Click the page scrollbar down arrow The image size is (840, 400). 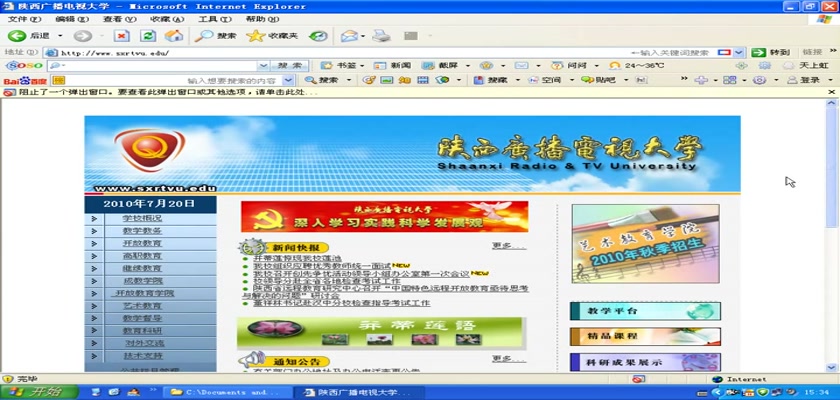coord(831,367)
